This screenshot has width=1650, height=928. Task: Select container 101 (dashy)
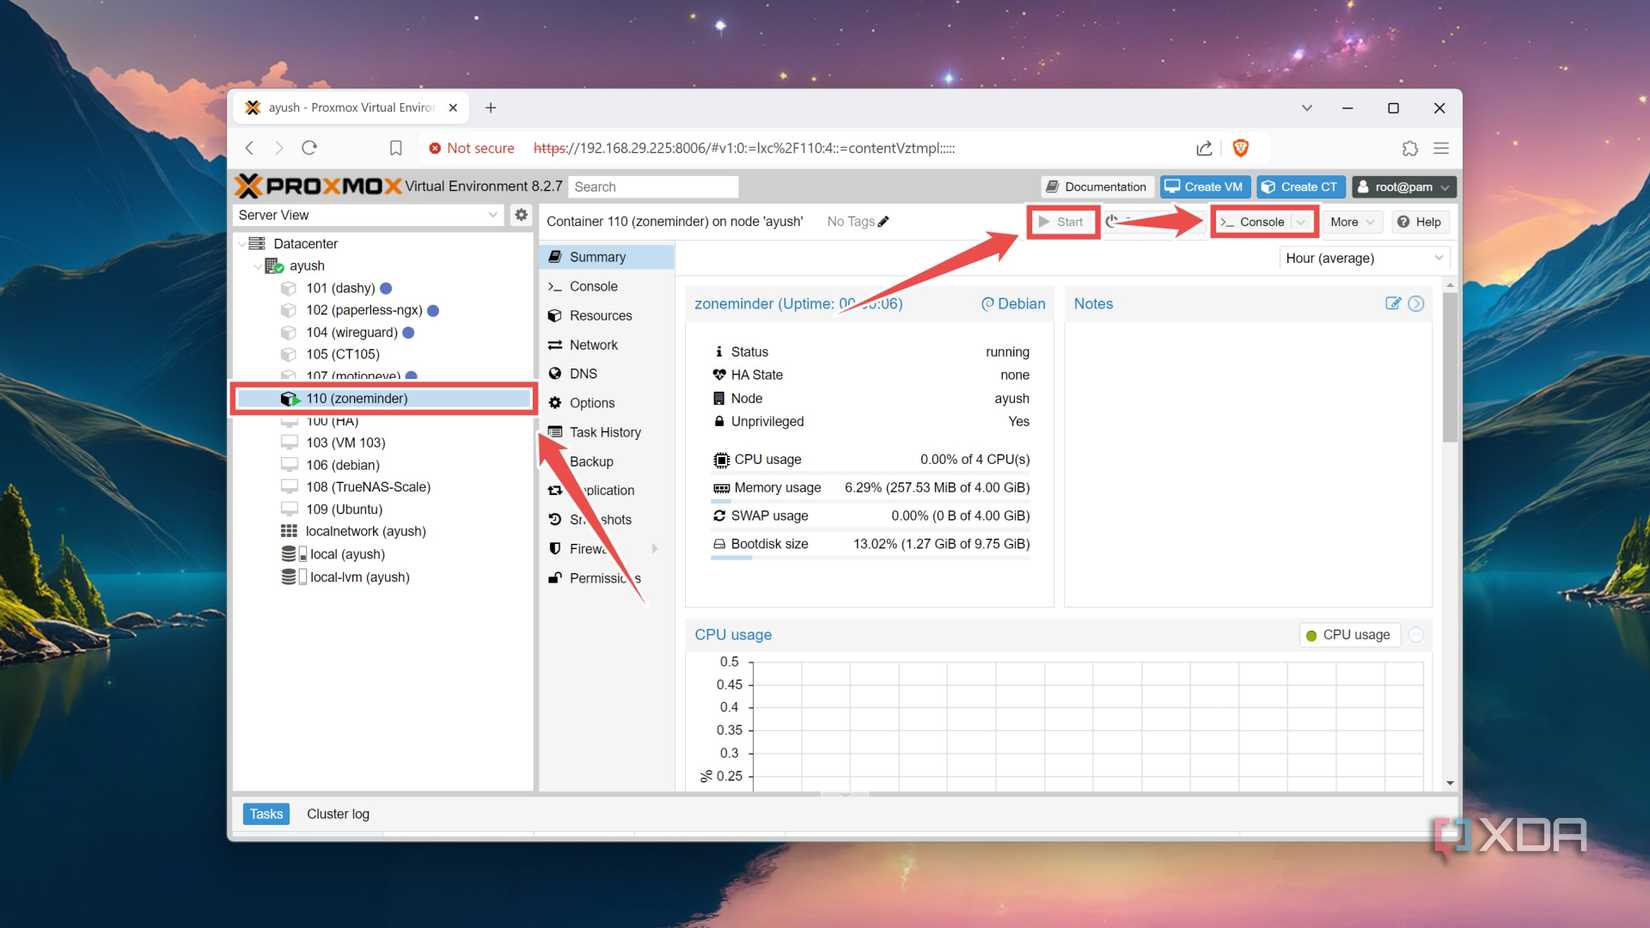[x=340, y=288]
